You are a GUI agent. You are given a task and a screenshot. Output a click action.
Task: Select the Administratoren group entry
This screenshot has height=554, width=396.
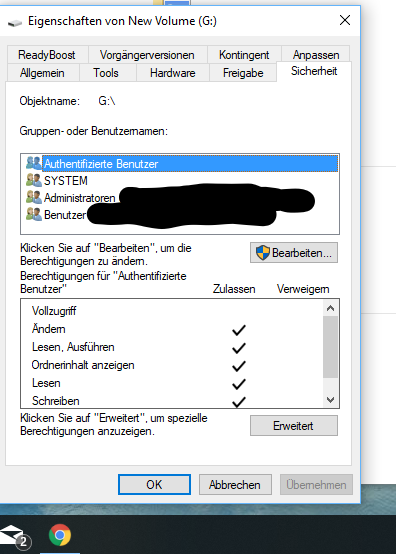pyautogui.click(x=182, y=198)
